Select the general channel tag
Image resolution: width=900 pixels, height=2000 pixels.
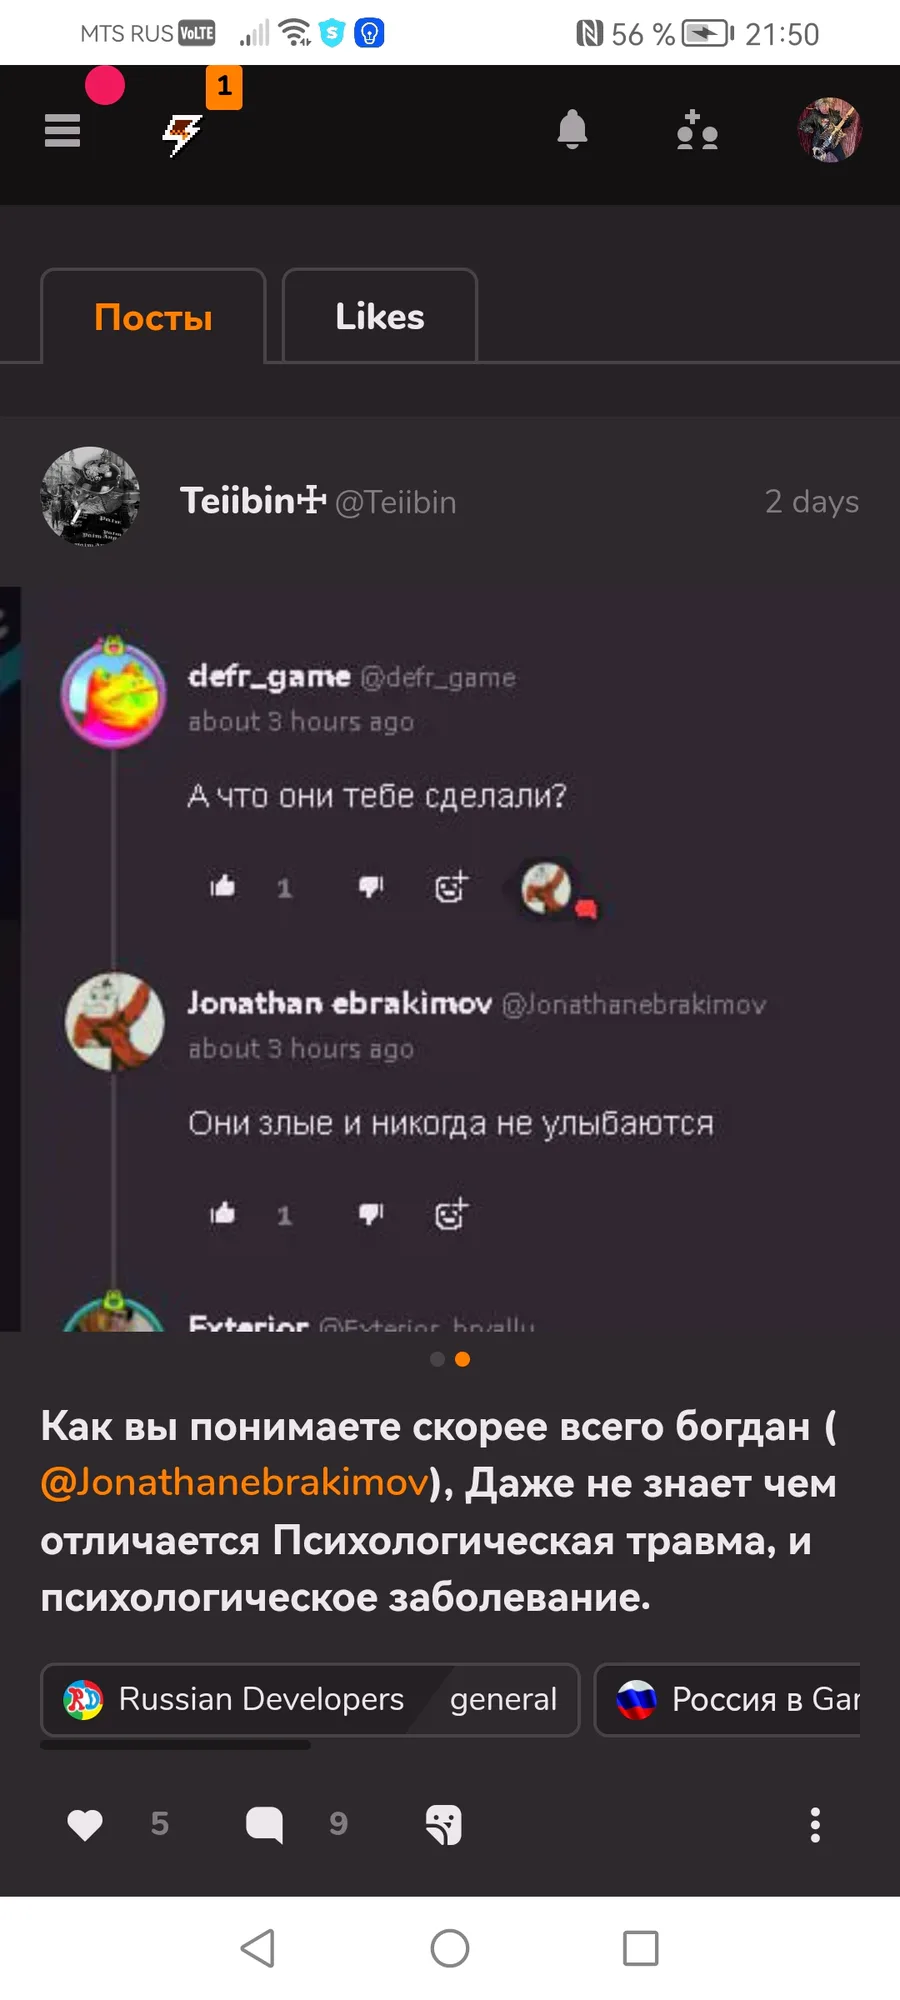(503, 1699)
